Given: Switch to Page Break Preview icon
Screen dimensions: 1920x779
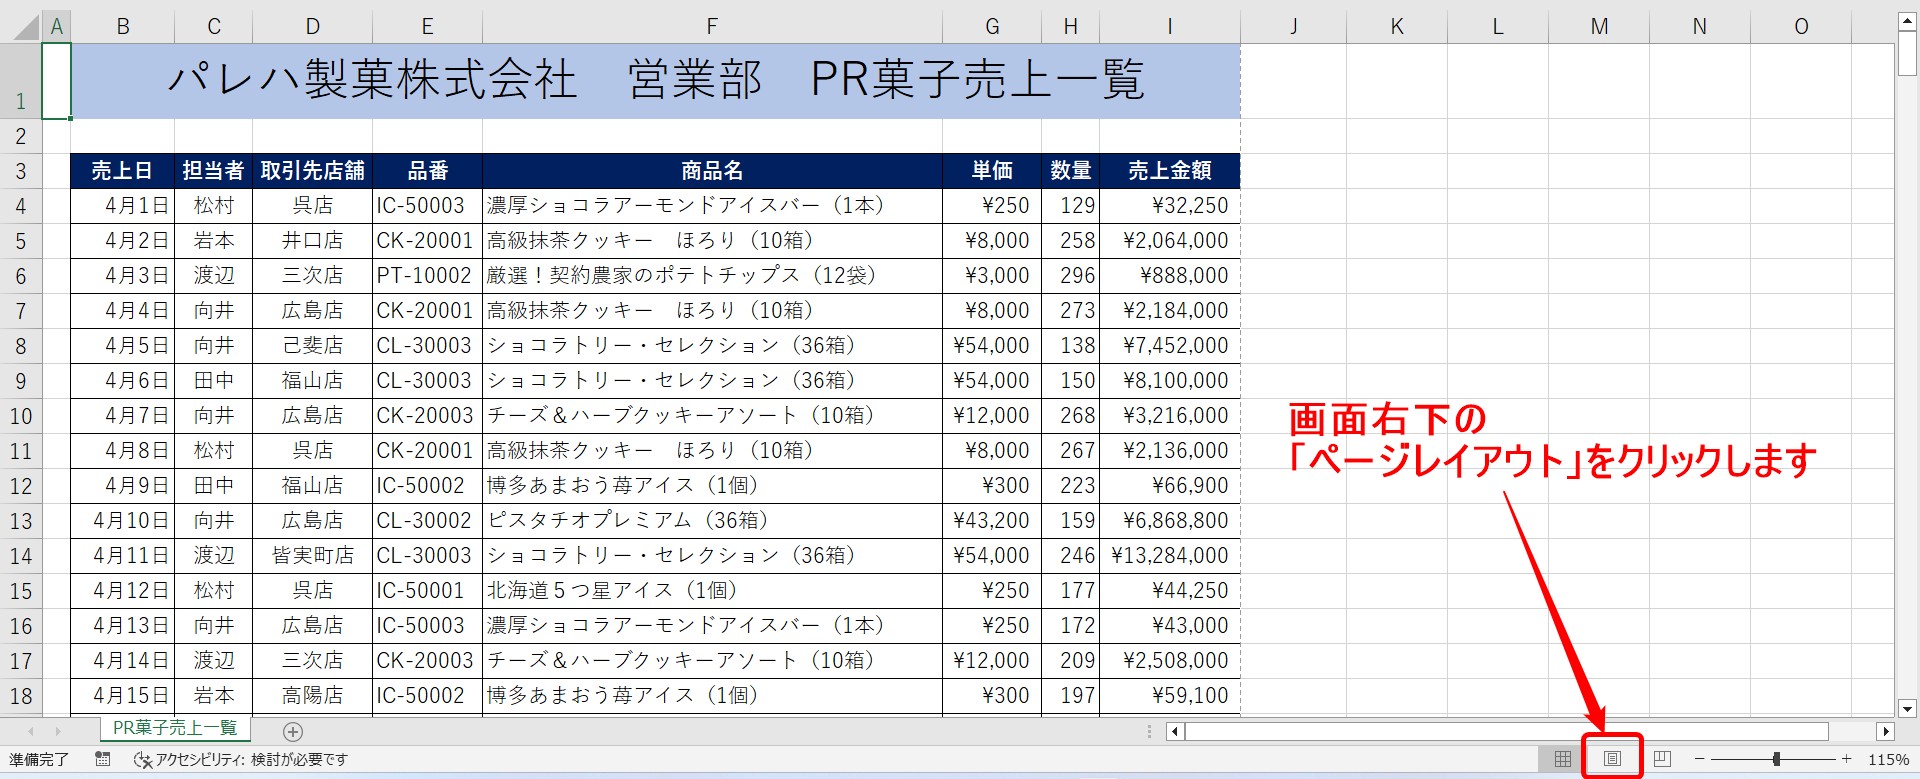Looking at the screenshot, I should coord(1662,759).
